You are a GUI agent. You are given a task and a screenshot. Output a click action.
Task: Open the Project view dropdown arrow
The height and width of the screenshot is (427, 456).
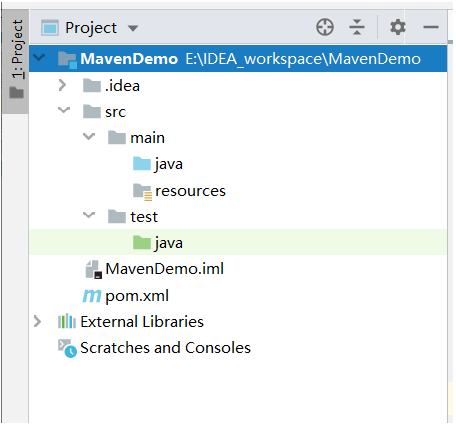pyautogui.click(x=133, y=28)
